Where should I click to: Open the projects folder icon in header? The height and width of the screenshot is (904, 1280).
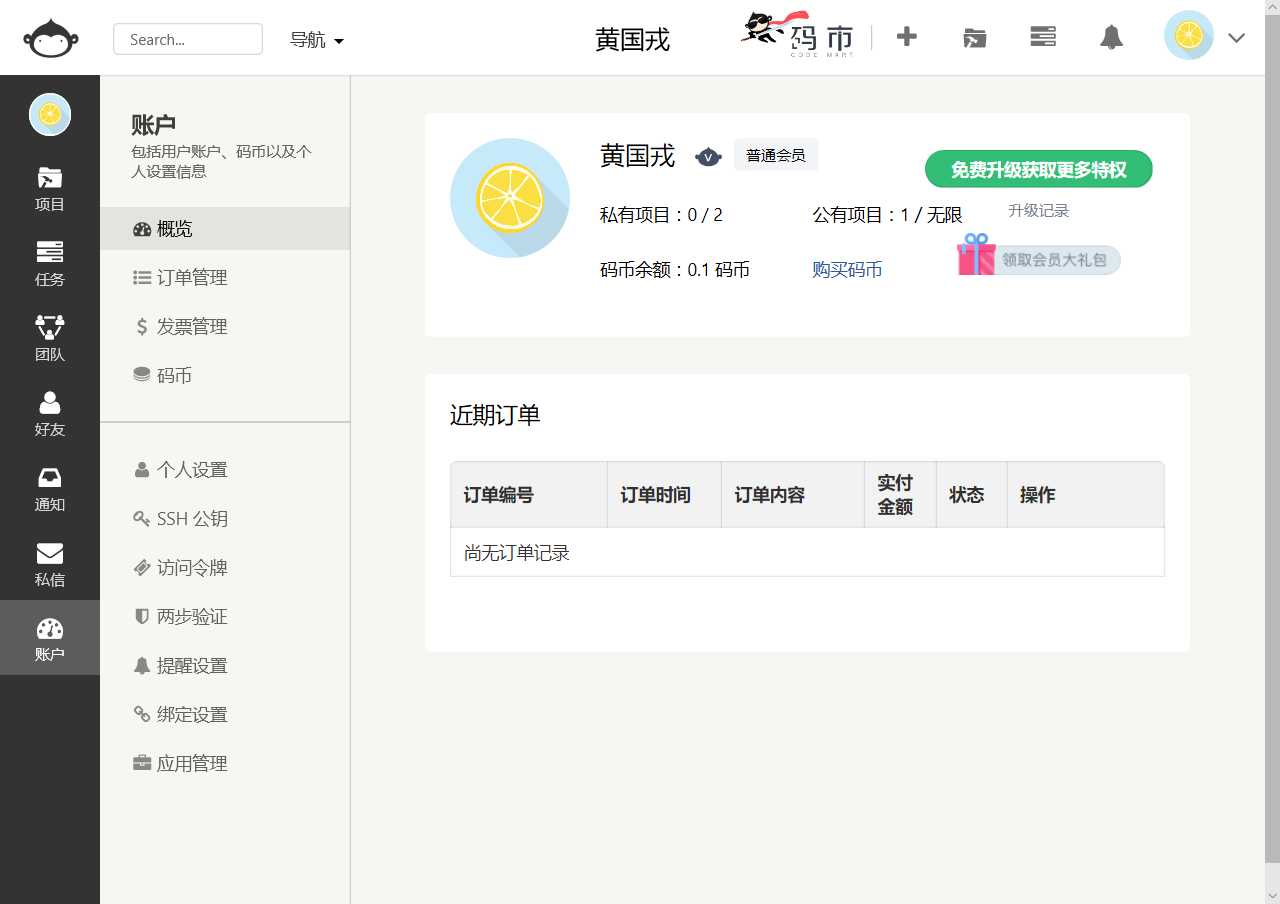point(974,38)
